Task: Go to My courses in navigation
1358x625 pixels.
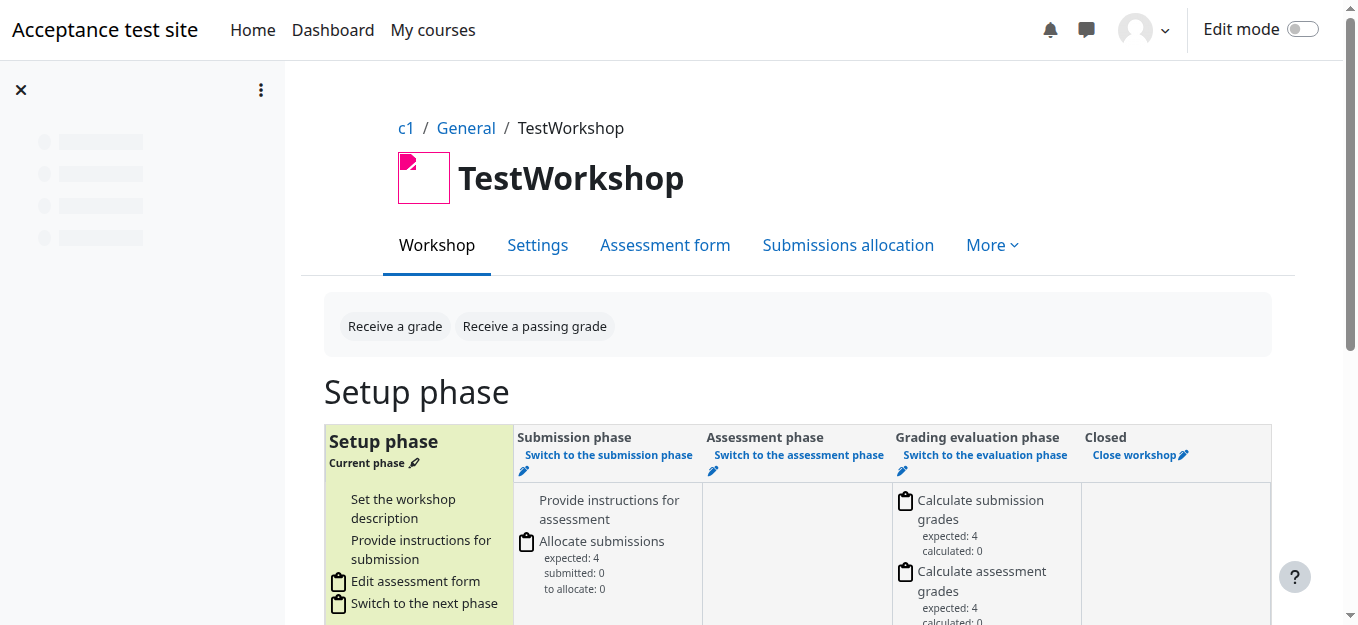Action: point(433,30)
